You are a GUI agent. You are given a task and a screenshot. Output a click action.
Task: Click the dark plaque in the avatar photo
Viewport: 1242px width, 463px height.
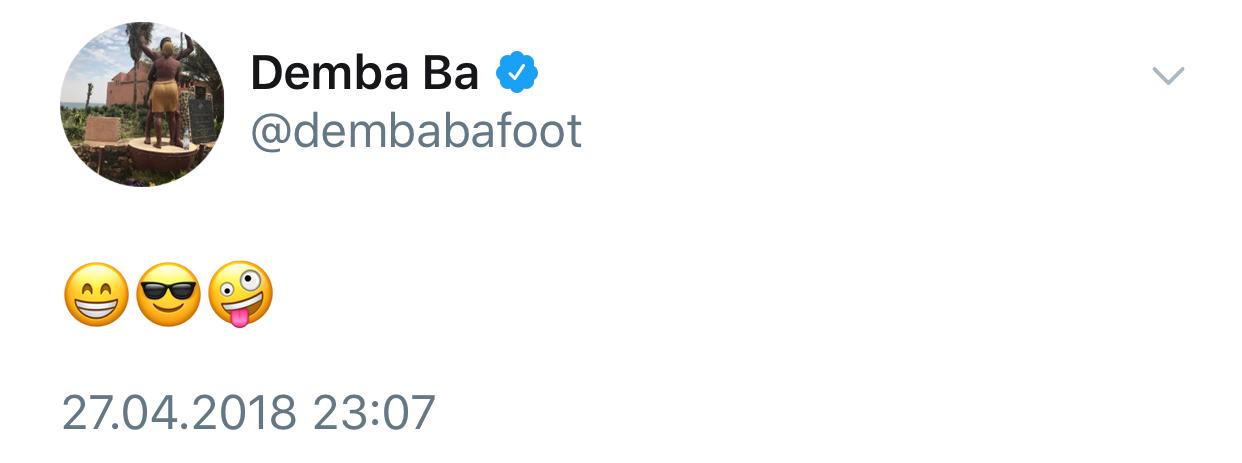click(202, 120)
